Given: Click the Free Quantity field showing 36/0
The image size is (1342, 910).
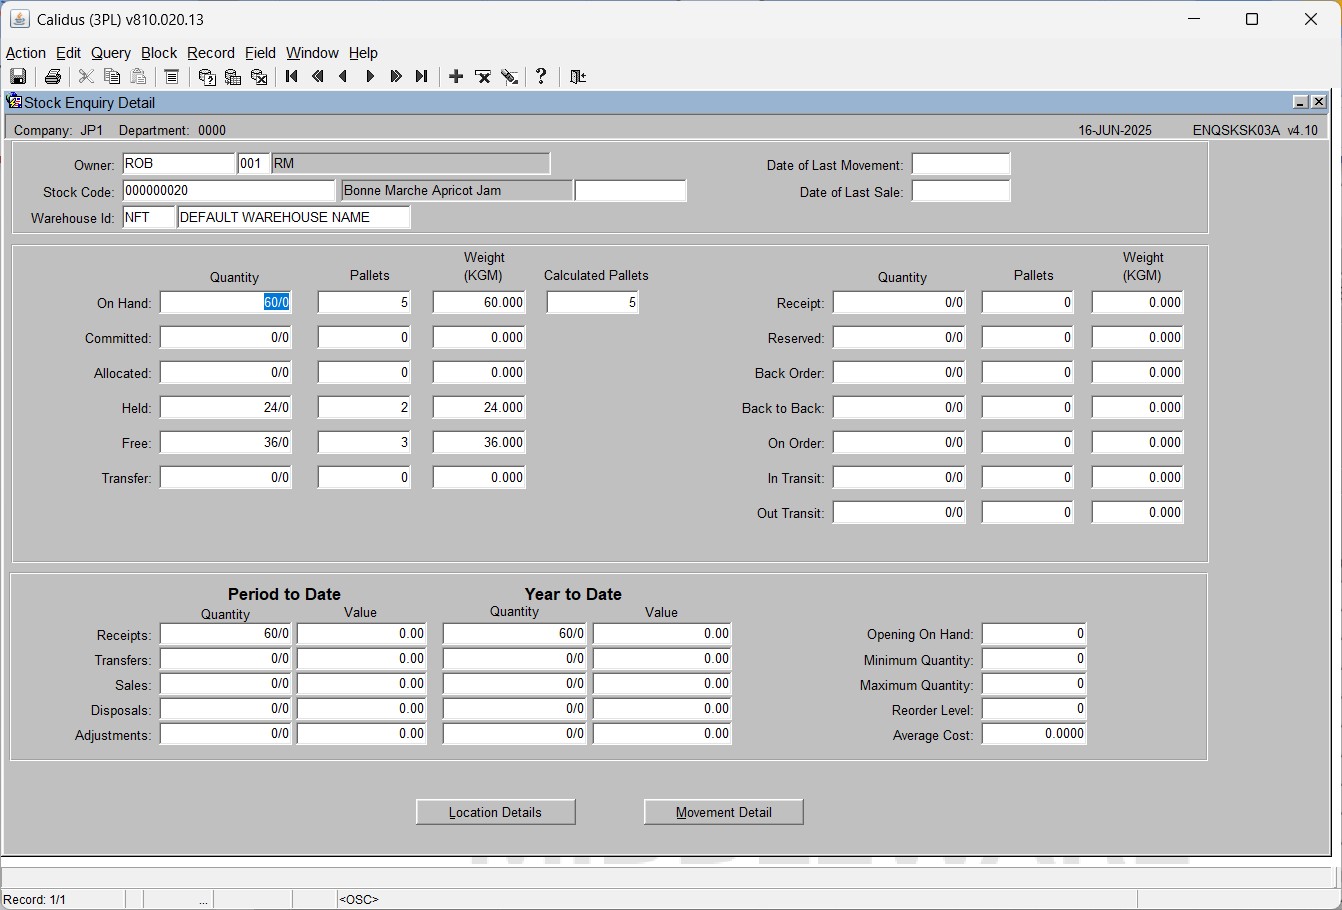Looking at the screenshot, I should point(226,443).
